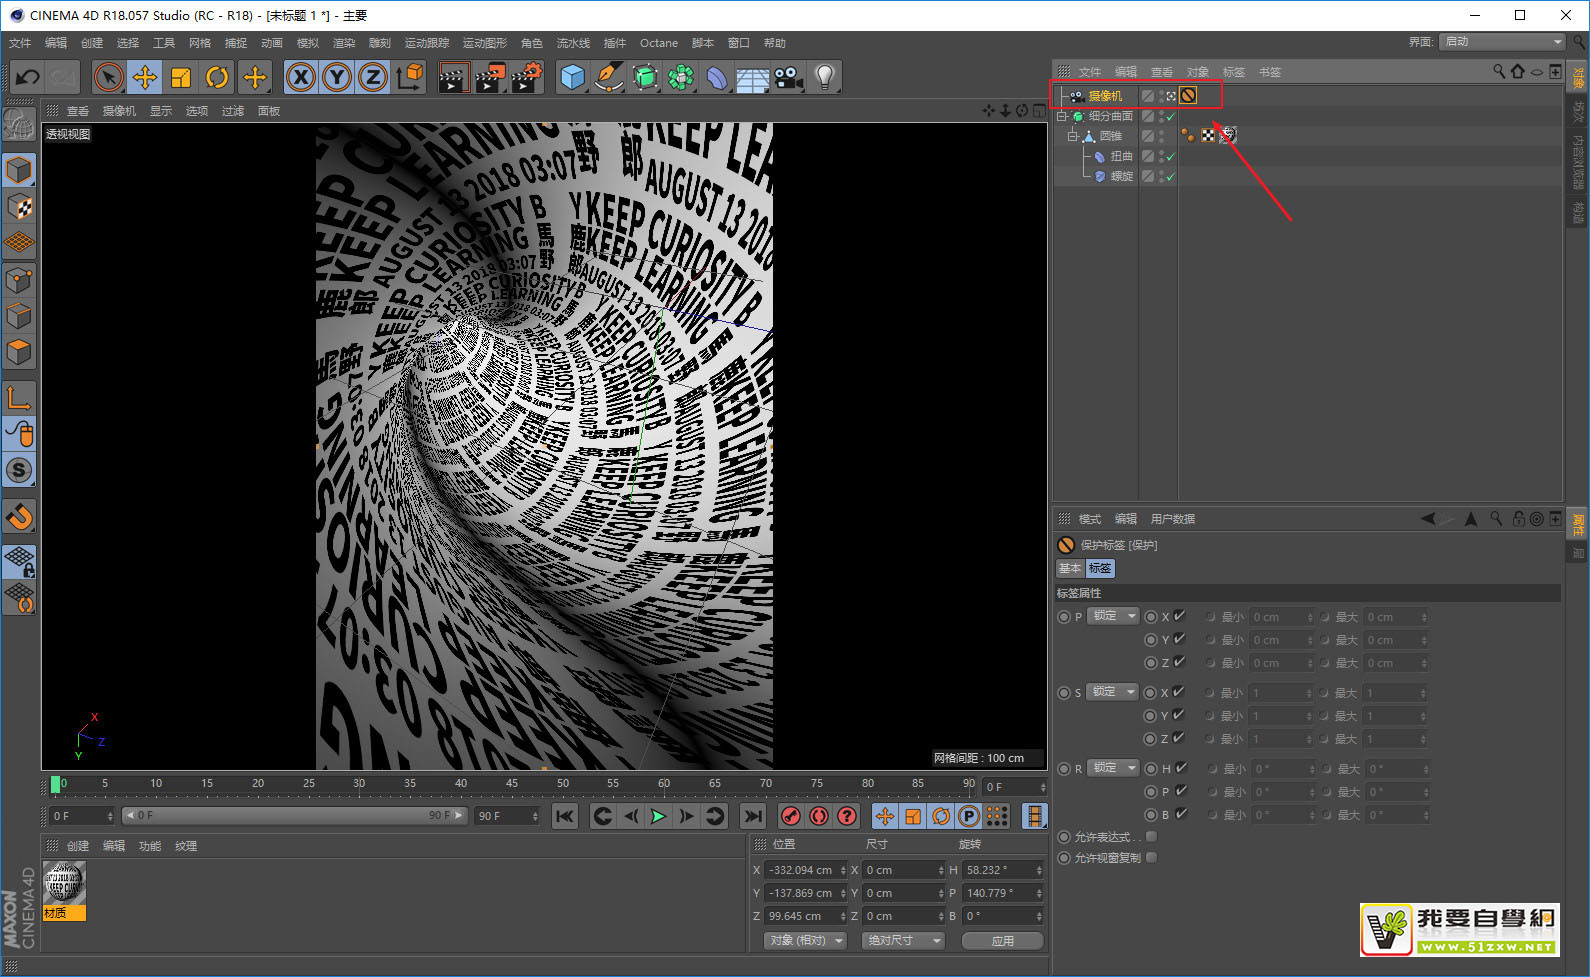1590x977 pixels.
Task: Add a Cube primitive object
Action: point(572,77)
